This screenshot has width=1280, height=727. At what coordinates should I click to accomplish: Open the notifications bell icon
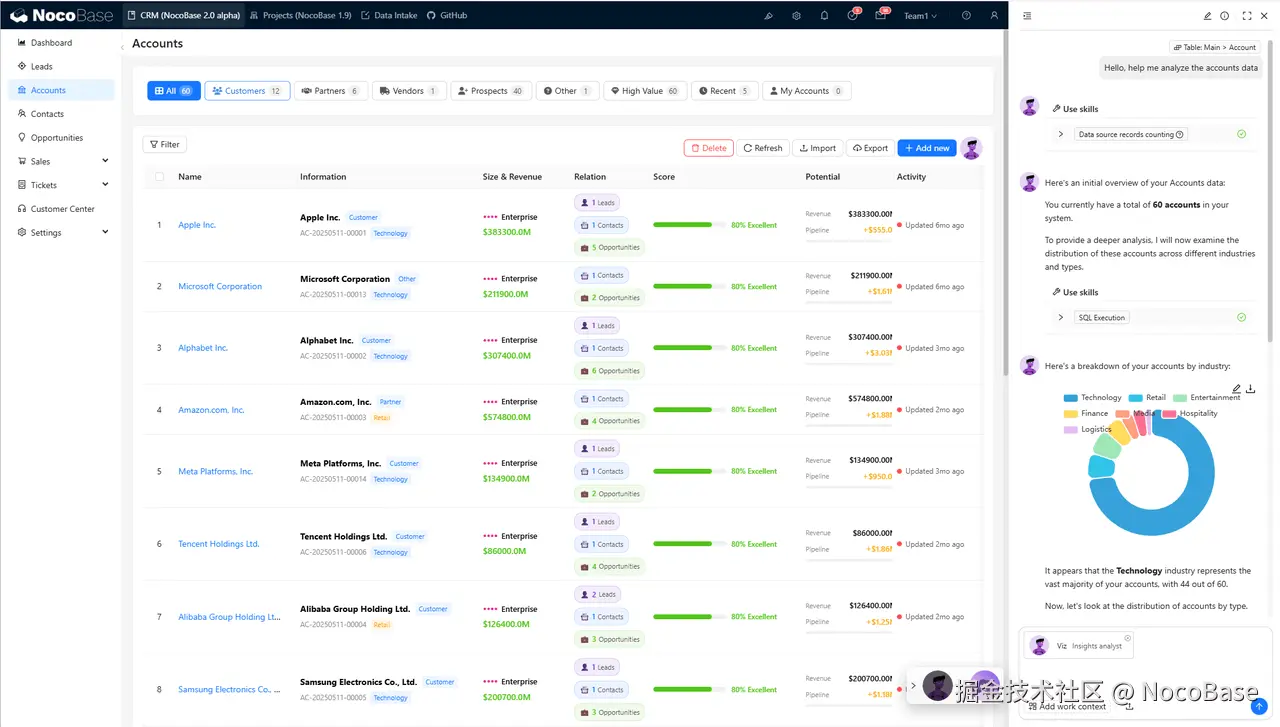pyautogui.click(x=824, y=16)
